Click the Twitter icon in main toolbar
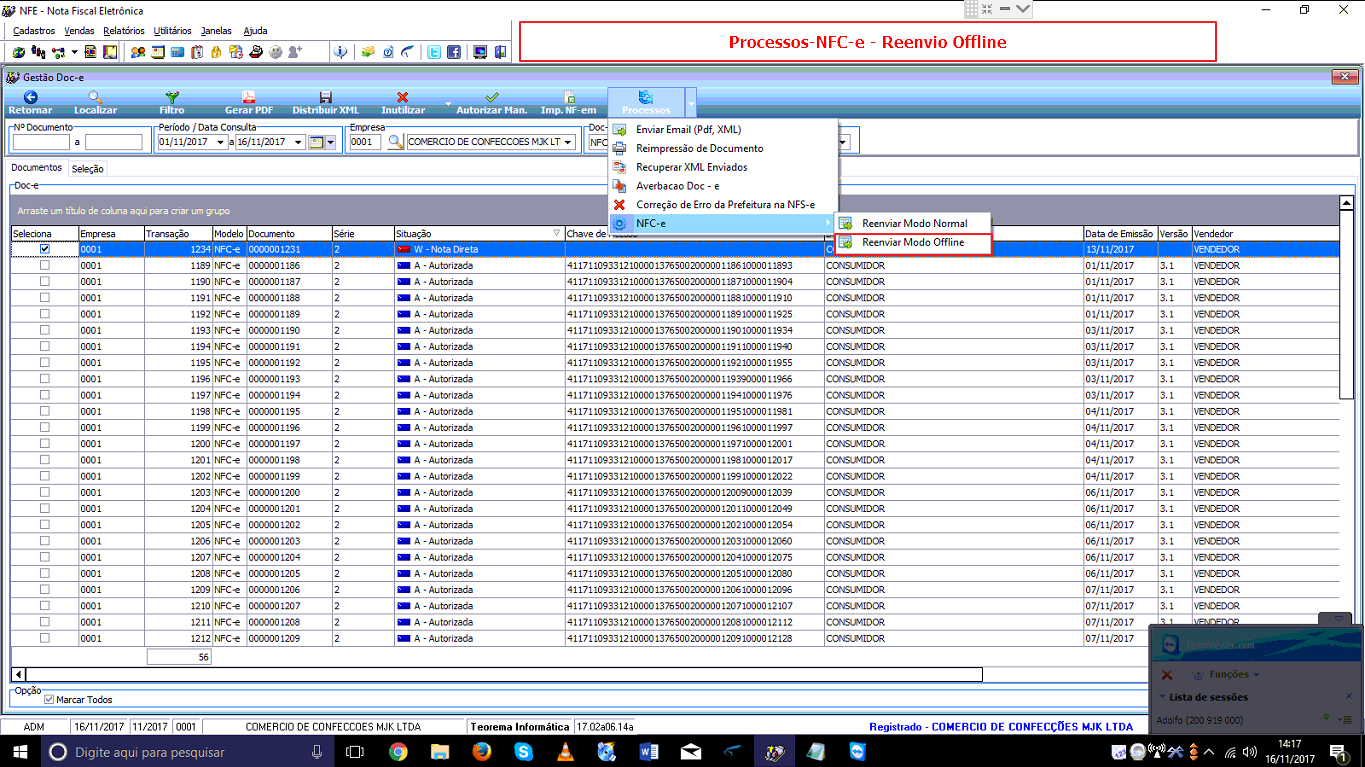 tap(434, 52)
